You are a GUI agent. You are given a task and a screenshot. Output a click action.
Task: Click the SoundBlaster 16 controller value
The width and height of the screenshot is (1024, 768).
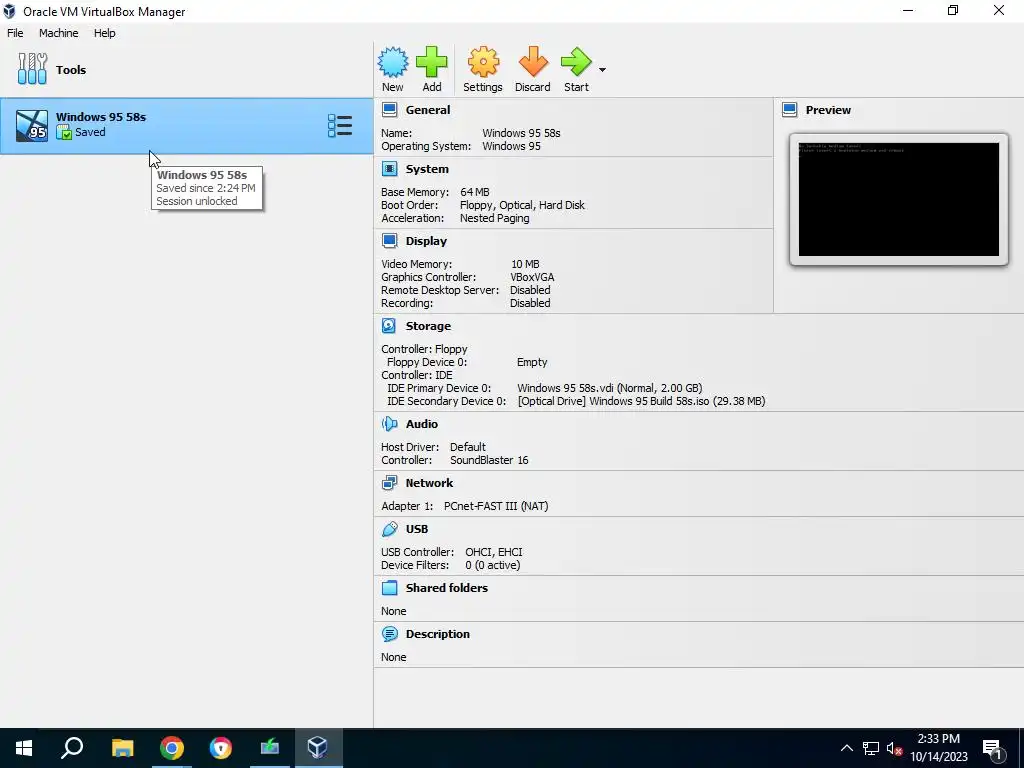489,460
